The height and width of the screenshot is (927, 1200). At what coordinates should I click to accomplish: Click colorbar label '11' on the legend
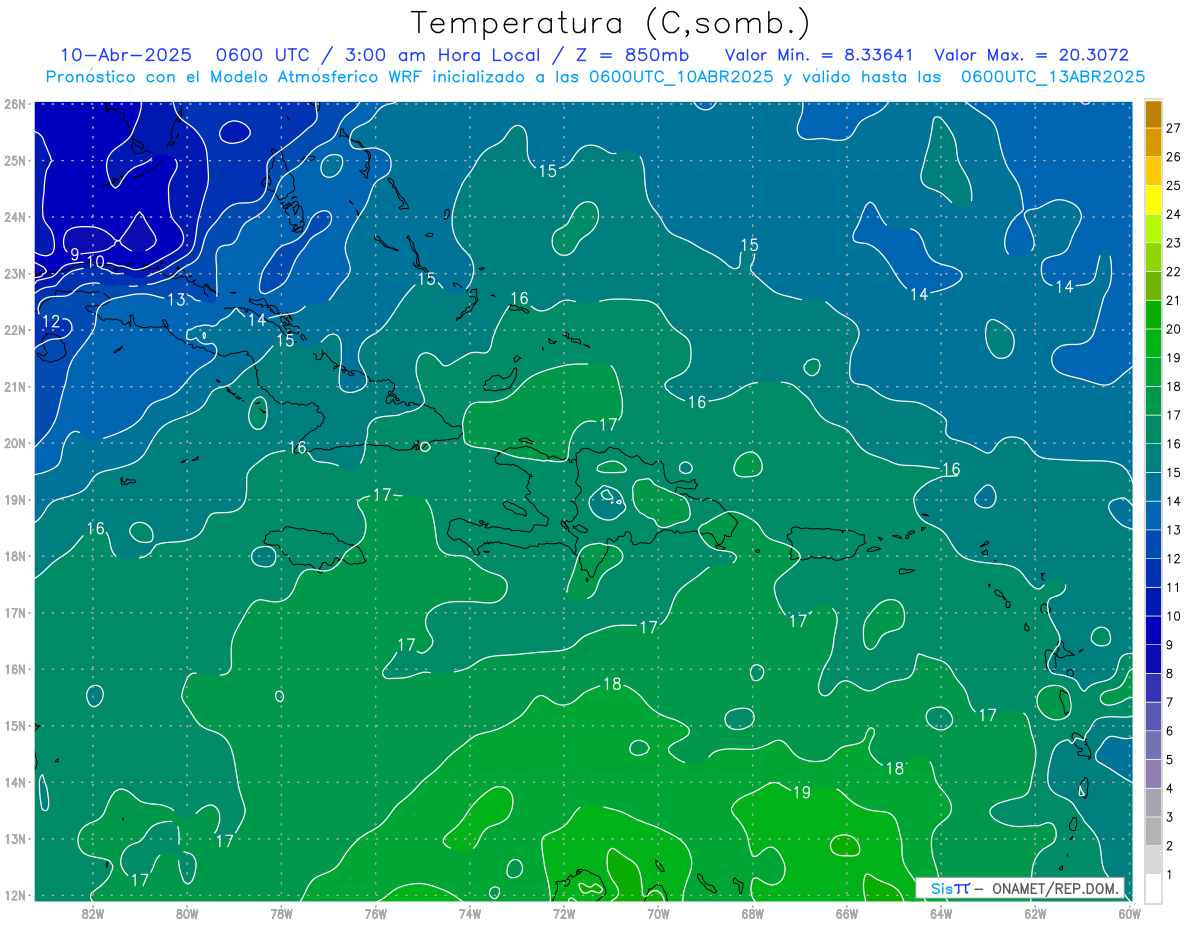pyautogui.click(x=1174, y=587)
